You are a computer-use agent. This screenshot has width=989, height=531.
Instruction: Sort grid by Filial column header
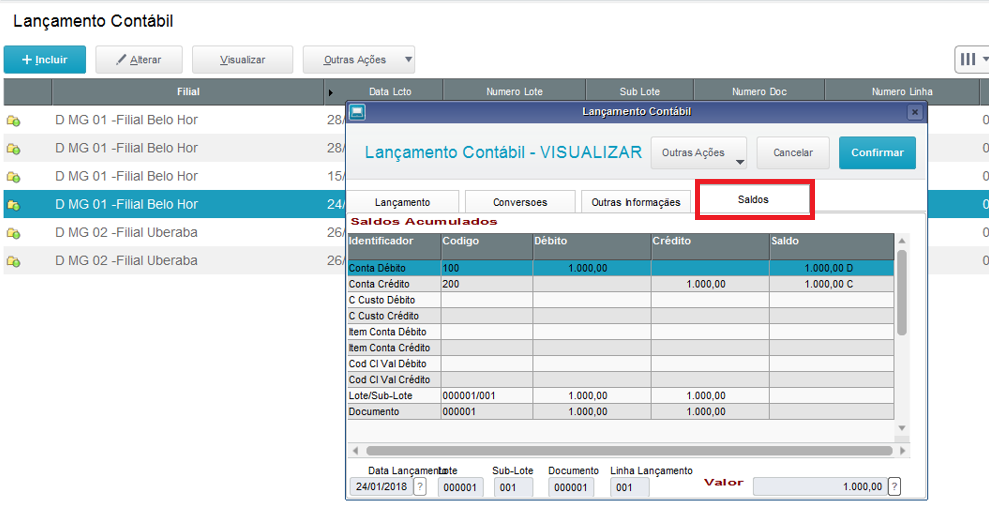[188, 91]
